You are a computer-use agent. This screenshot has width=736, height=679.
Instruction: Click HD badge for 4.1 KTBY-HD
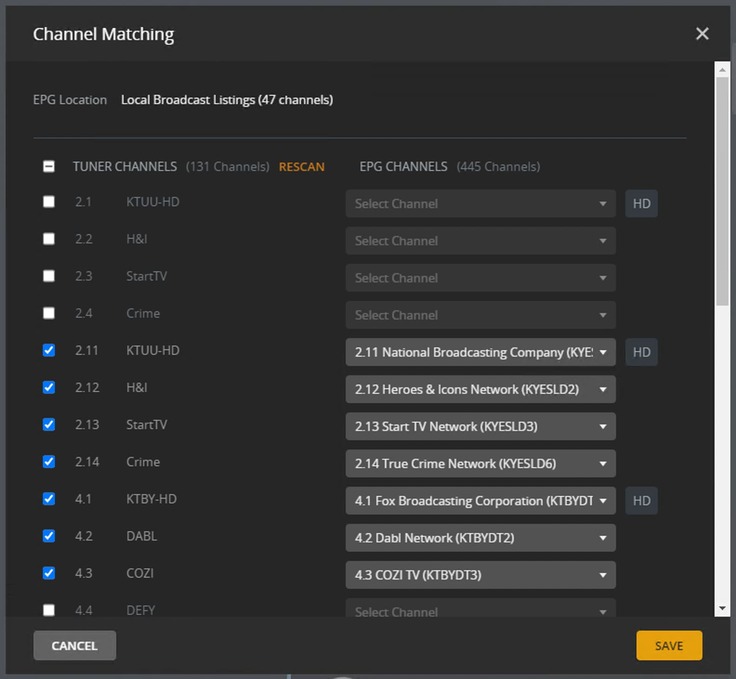[641, 501]
